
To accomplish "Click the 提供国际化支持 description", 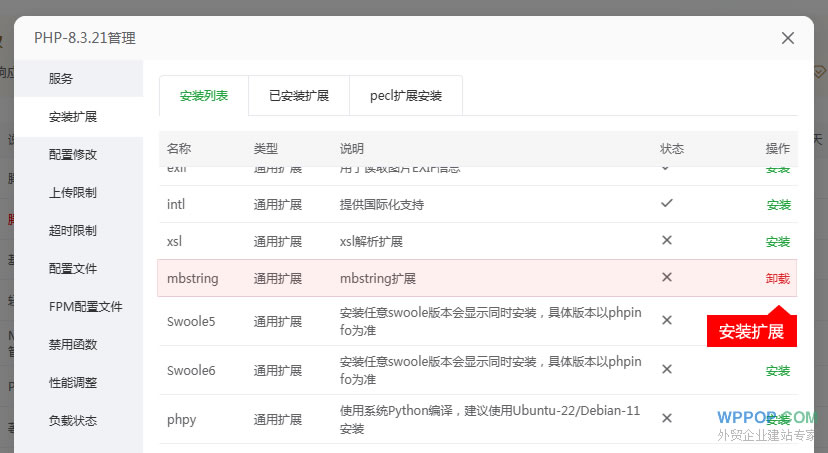I will 382,205.
